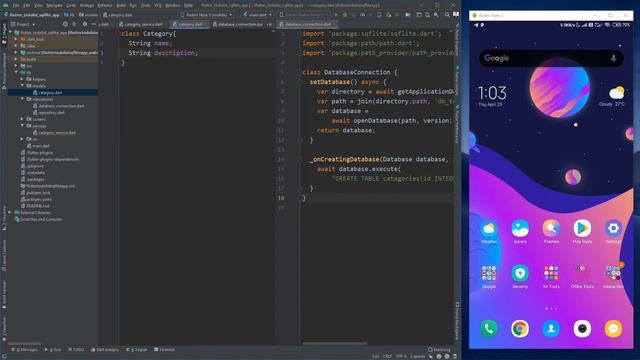Click the CRLF line separator status entry
This screenshot has height=360, width=640.
click(387, 356)
